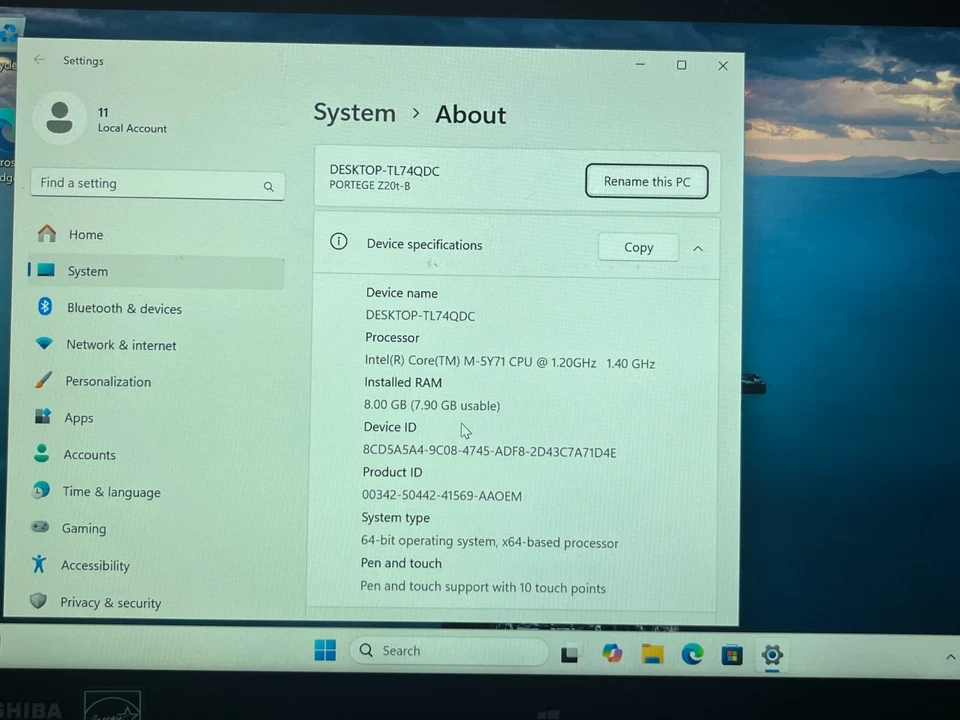Click the Rename this PC button
Viewport: 960px width, 720px height.
[x=647, y=181]
